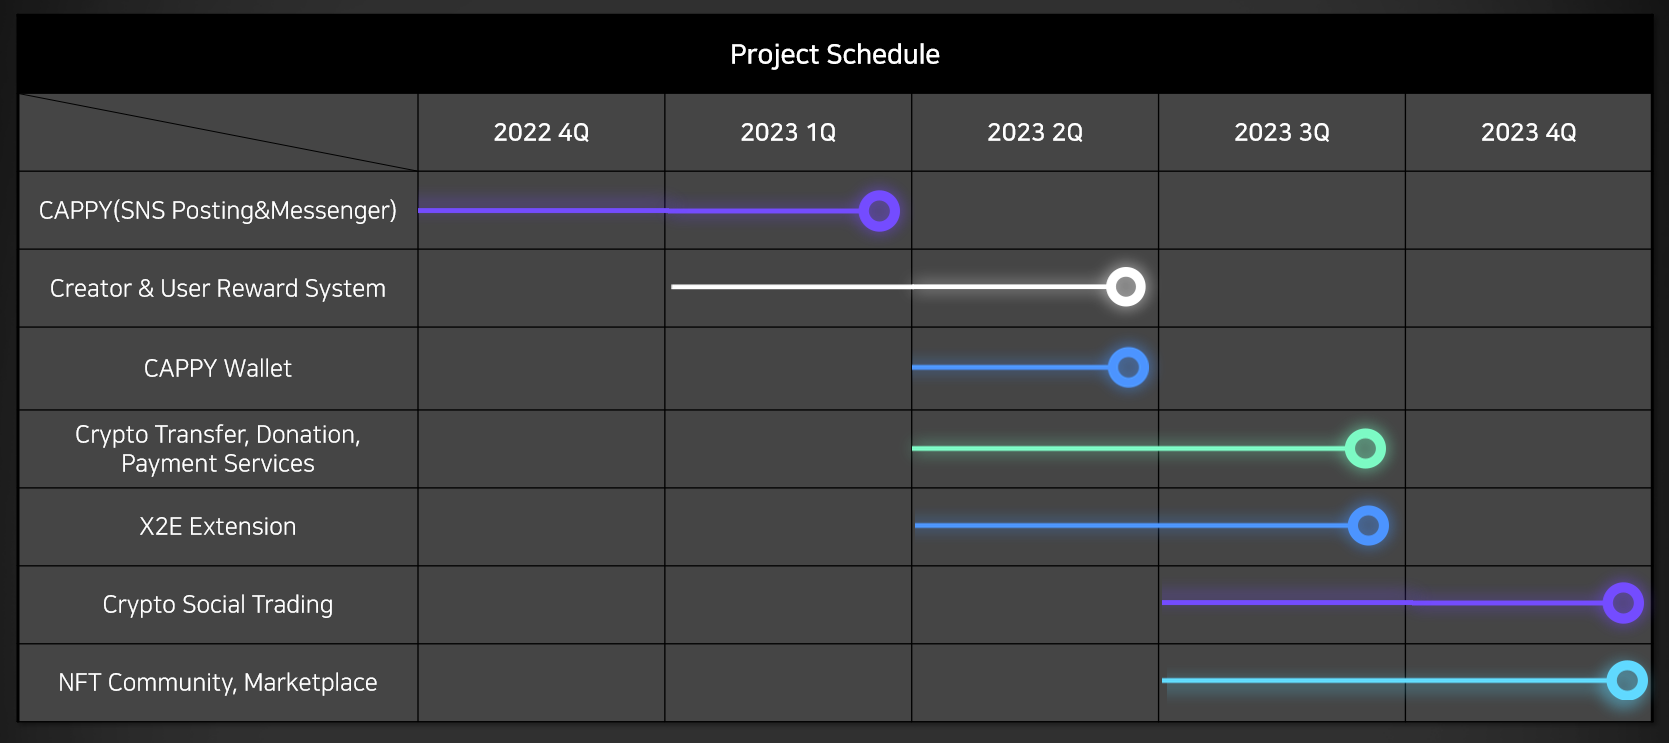The width and height of the screenshot is (1669, 743).
Task: Click the Creator & User Reward white end marker
Action: coord(1126,287)
